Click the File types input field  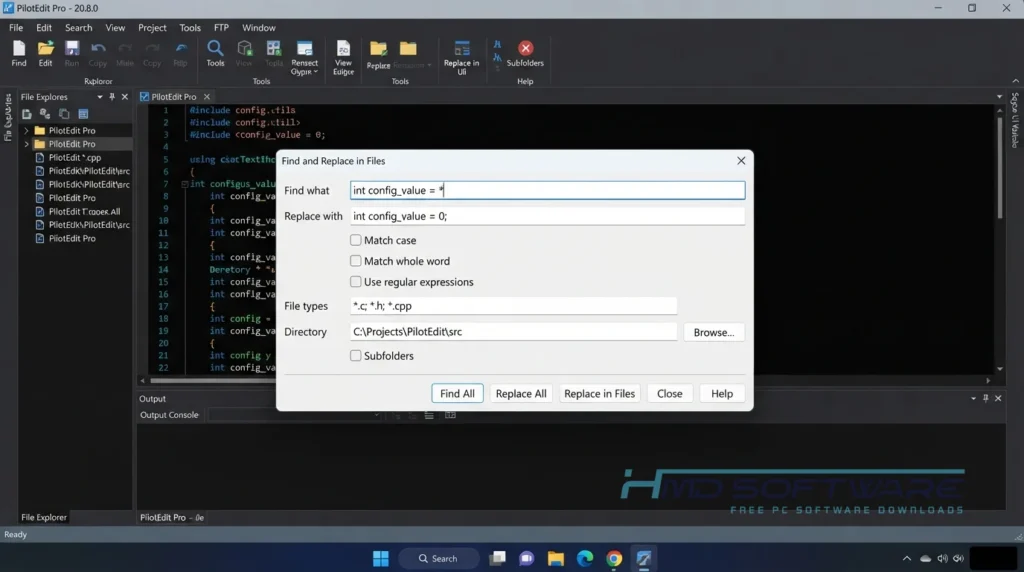pos(513,306)
